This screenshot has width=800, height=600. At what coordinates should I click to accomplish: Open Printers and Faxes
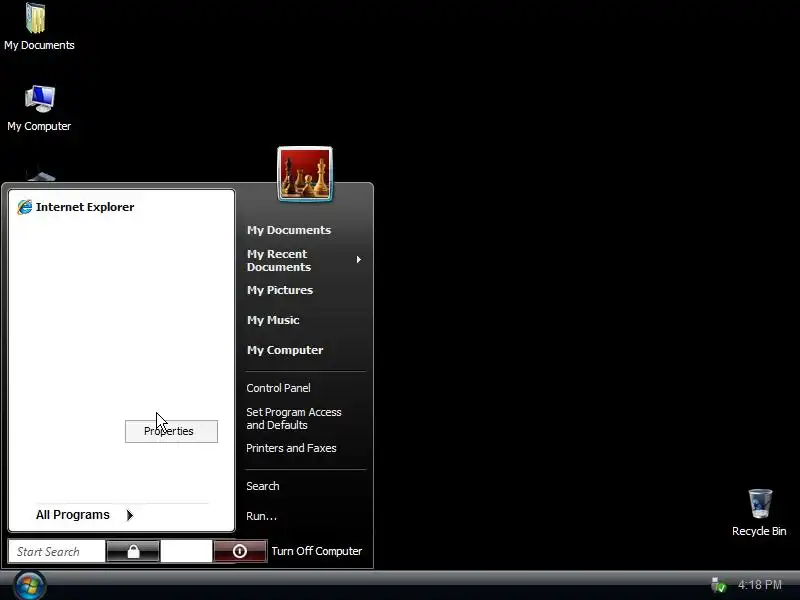pos(291,448)
